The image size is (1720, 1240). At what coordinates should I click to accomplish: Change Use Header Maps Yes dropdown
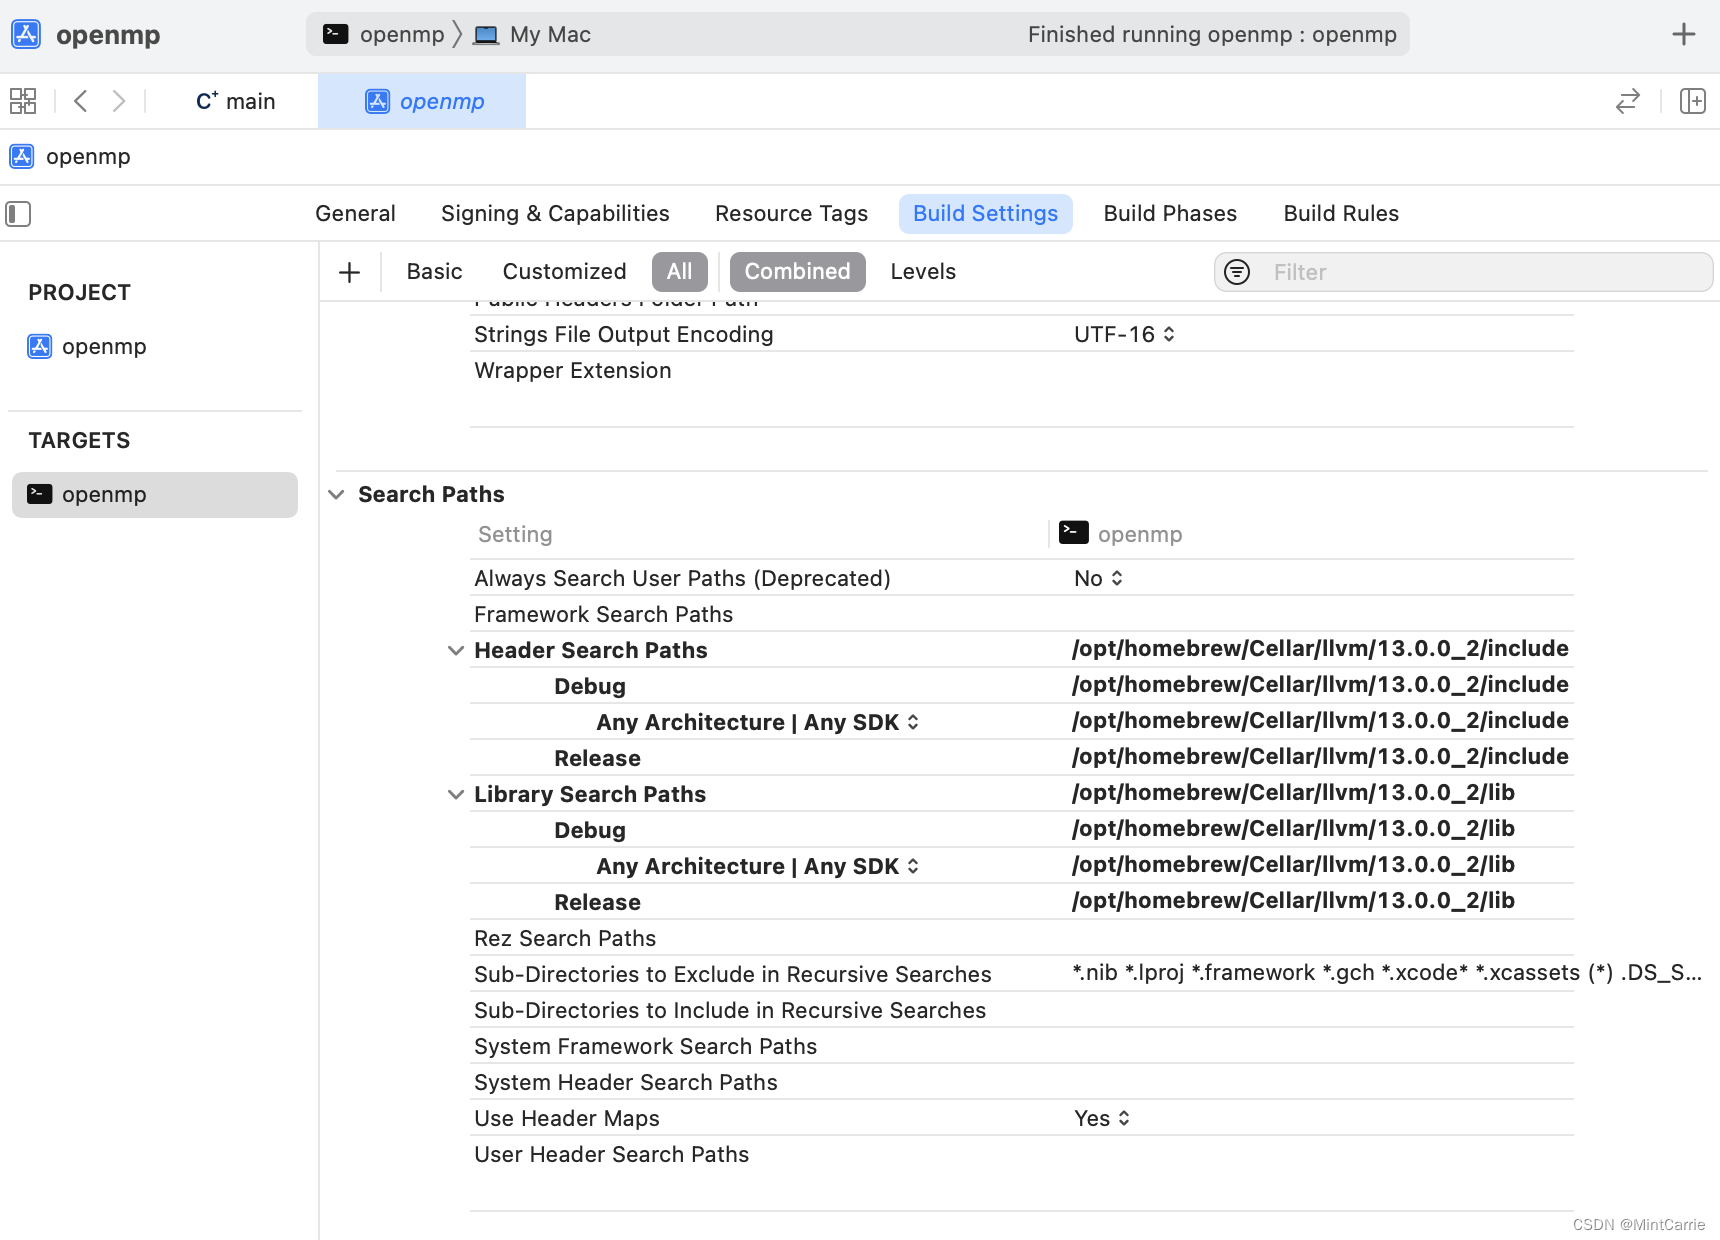(x=1102, y=1119)
